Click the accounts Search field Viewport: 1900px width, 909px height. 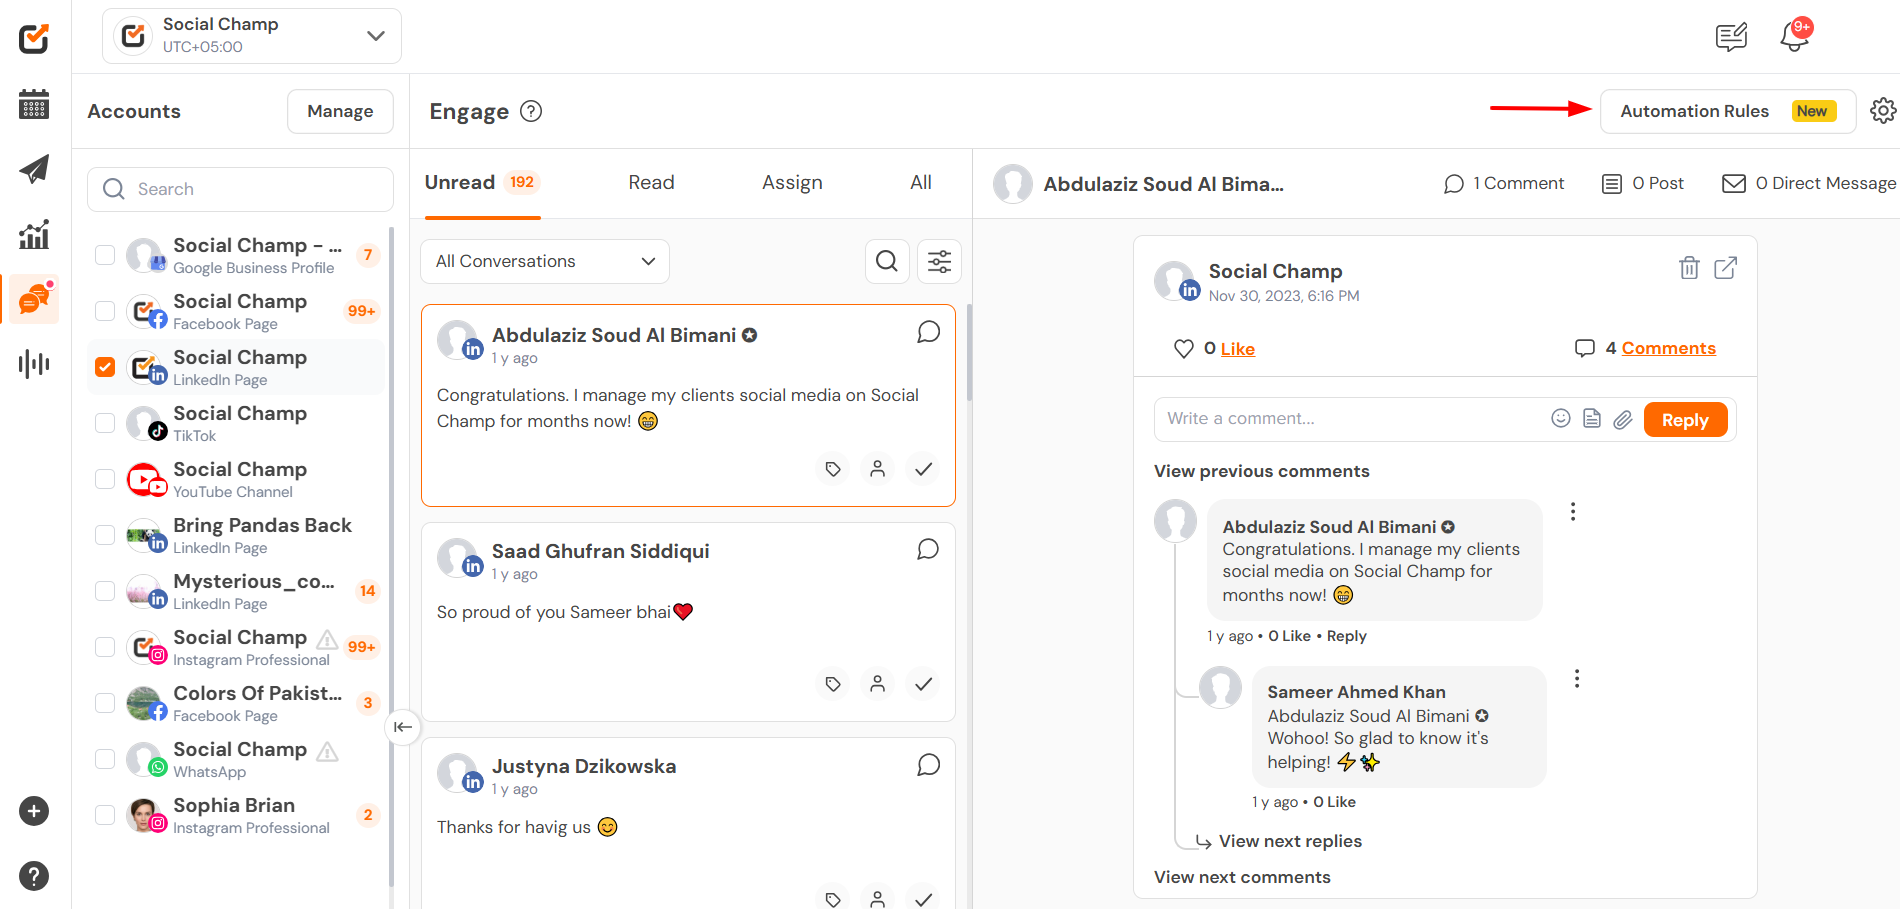point(240,189)
